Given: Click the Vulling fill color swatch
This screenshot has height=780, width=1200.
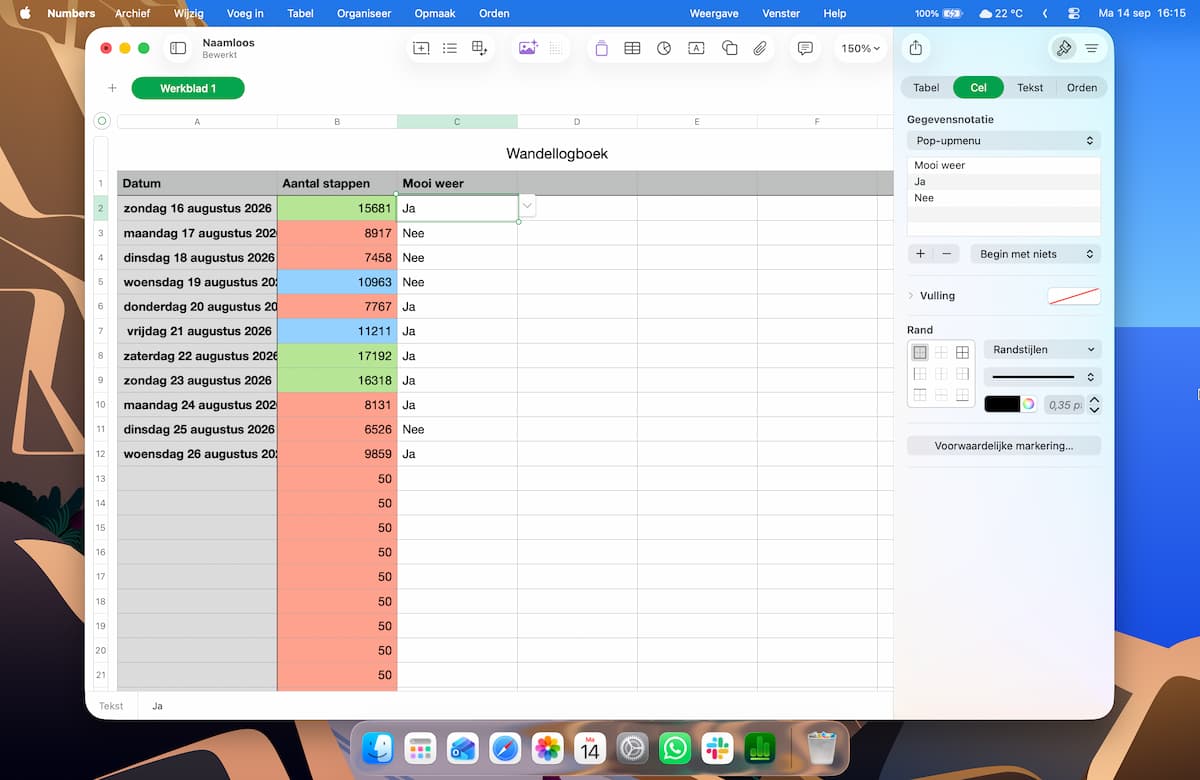Looking at the screenshot, I should [1073, 296].
